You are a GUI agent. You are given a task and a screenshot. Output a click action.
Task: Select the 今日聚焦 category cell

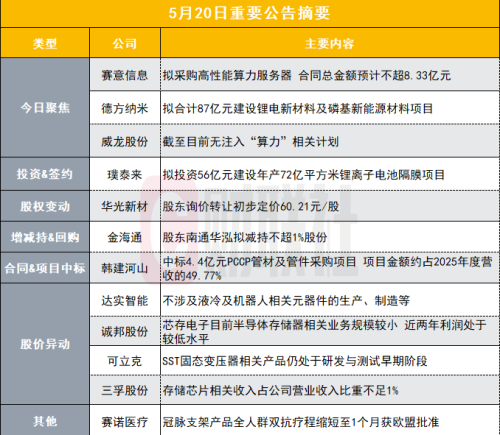45,108
